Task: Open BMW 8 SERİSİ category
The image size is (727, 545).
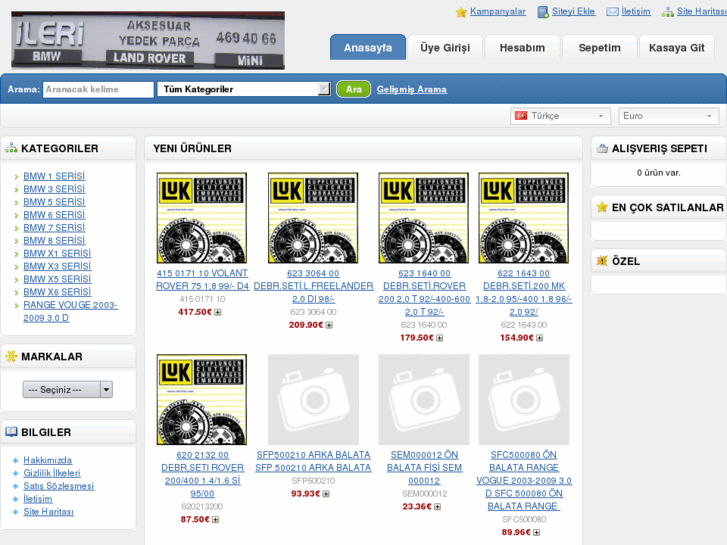Action: [54, 241]
